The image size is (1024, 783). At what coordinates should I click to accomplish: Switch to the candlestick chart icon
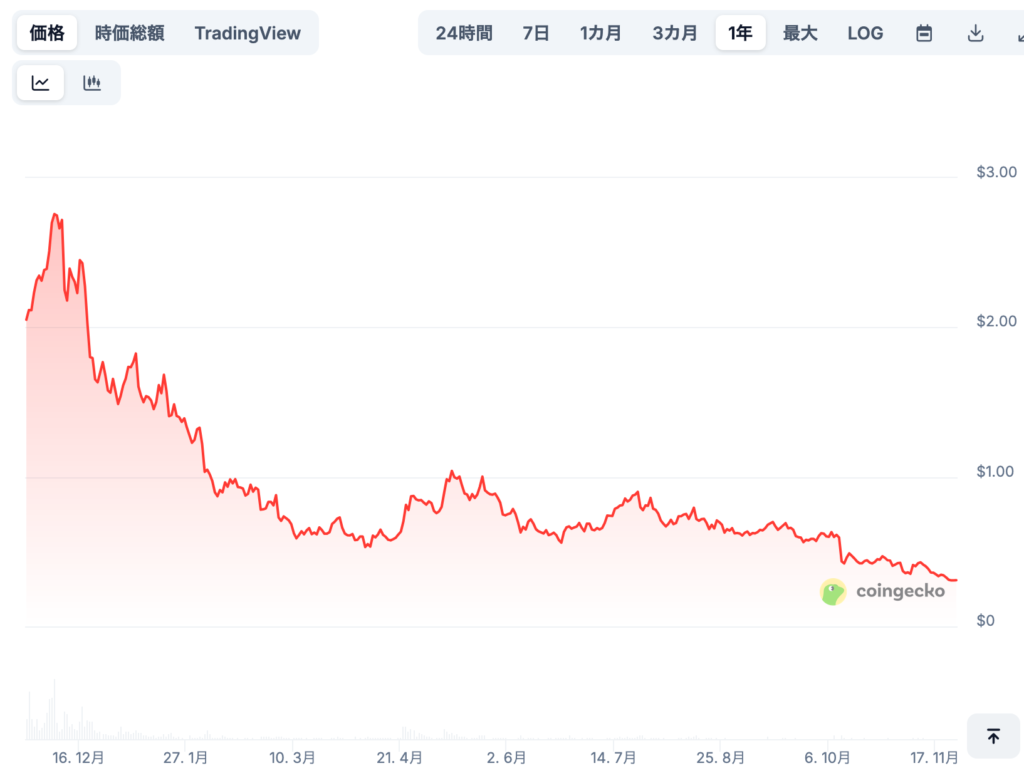coord(92,82)
